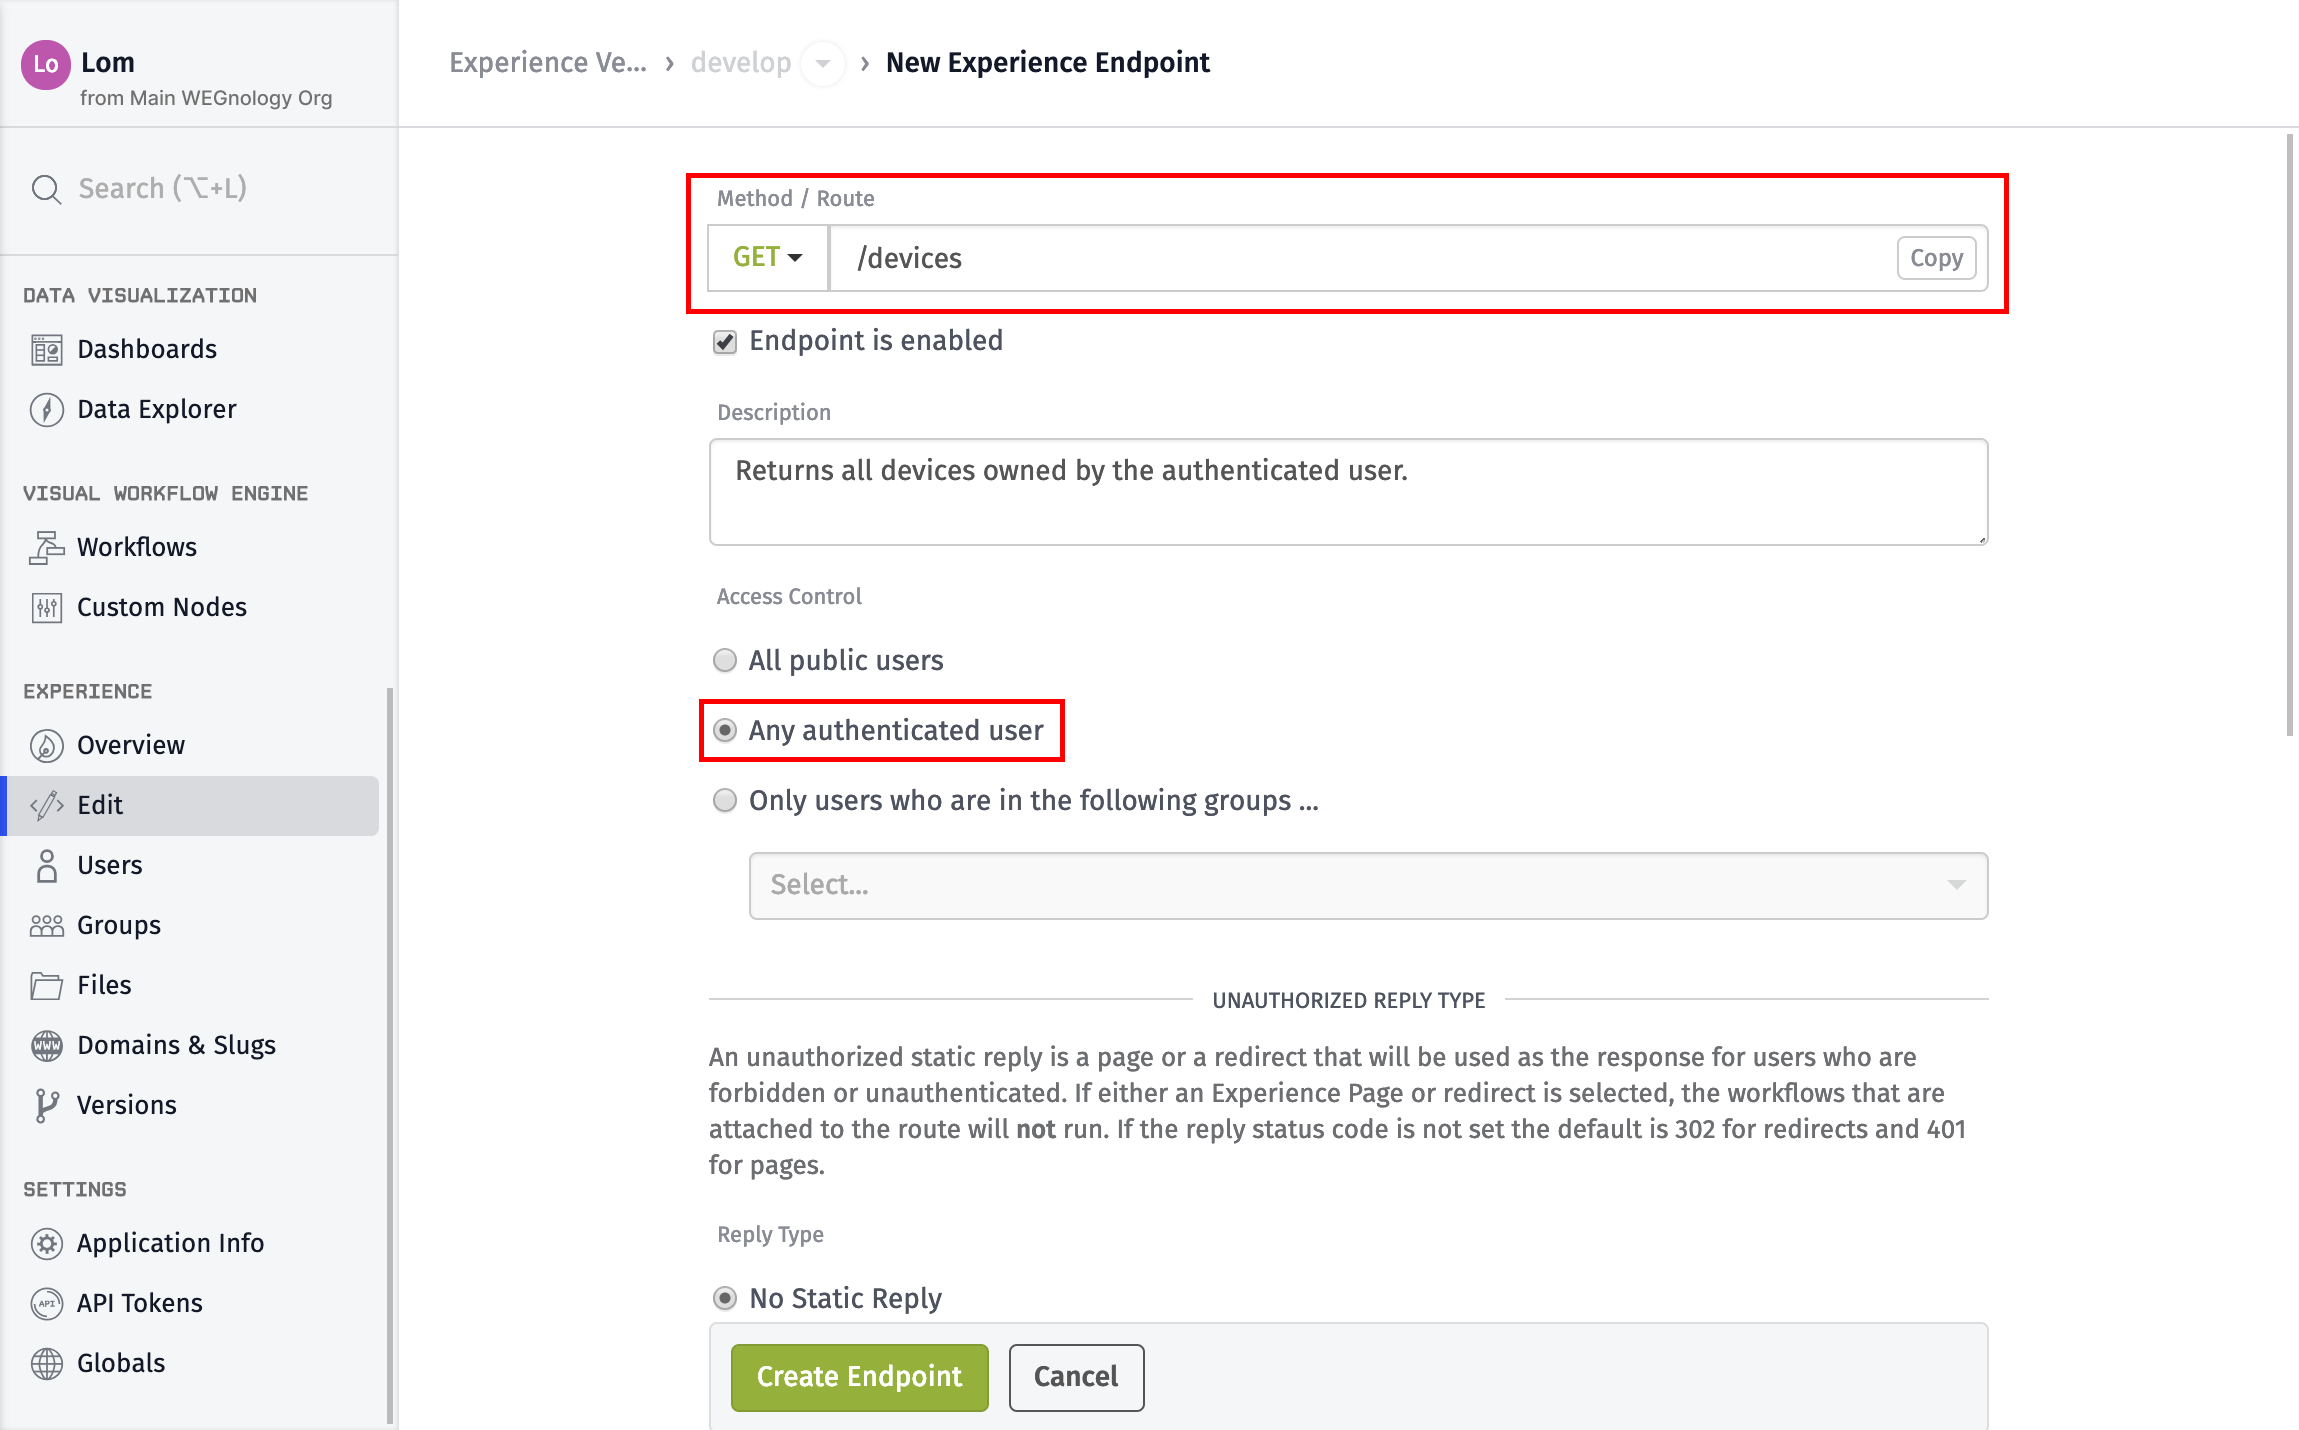Click the Application Info gear icon
Image resolution: width=2299 pixels, height=1430 pixels.
click(x=46, y=1244)
